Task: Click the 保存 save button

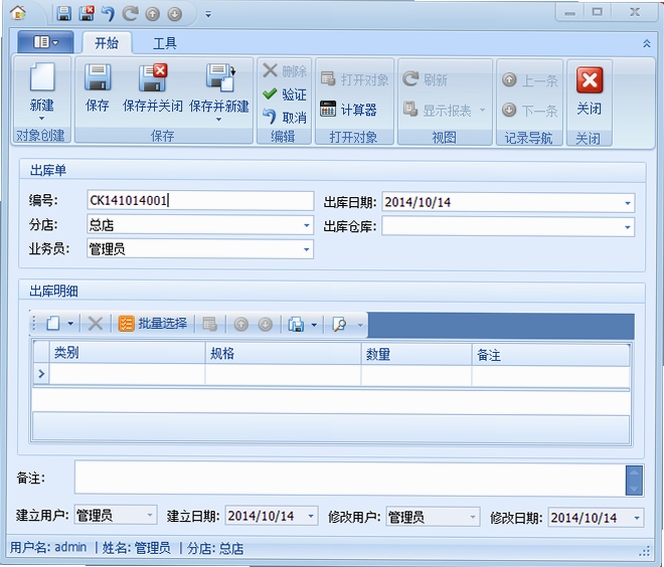Action: click(97, 88)
